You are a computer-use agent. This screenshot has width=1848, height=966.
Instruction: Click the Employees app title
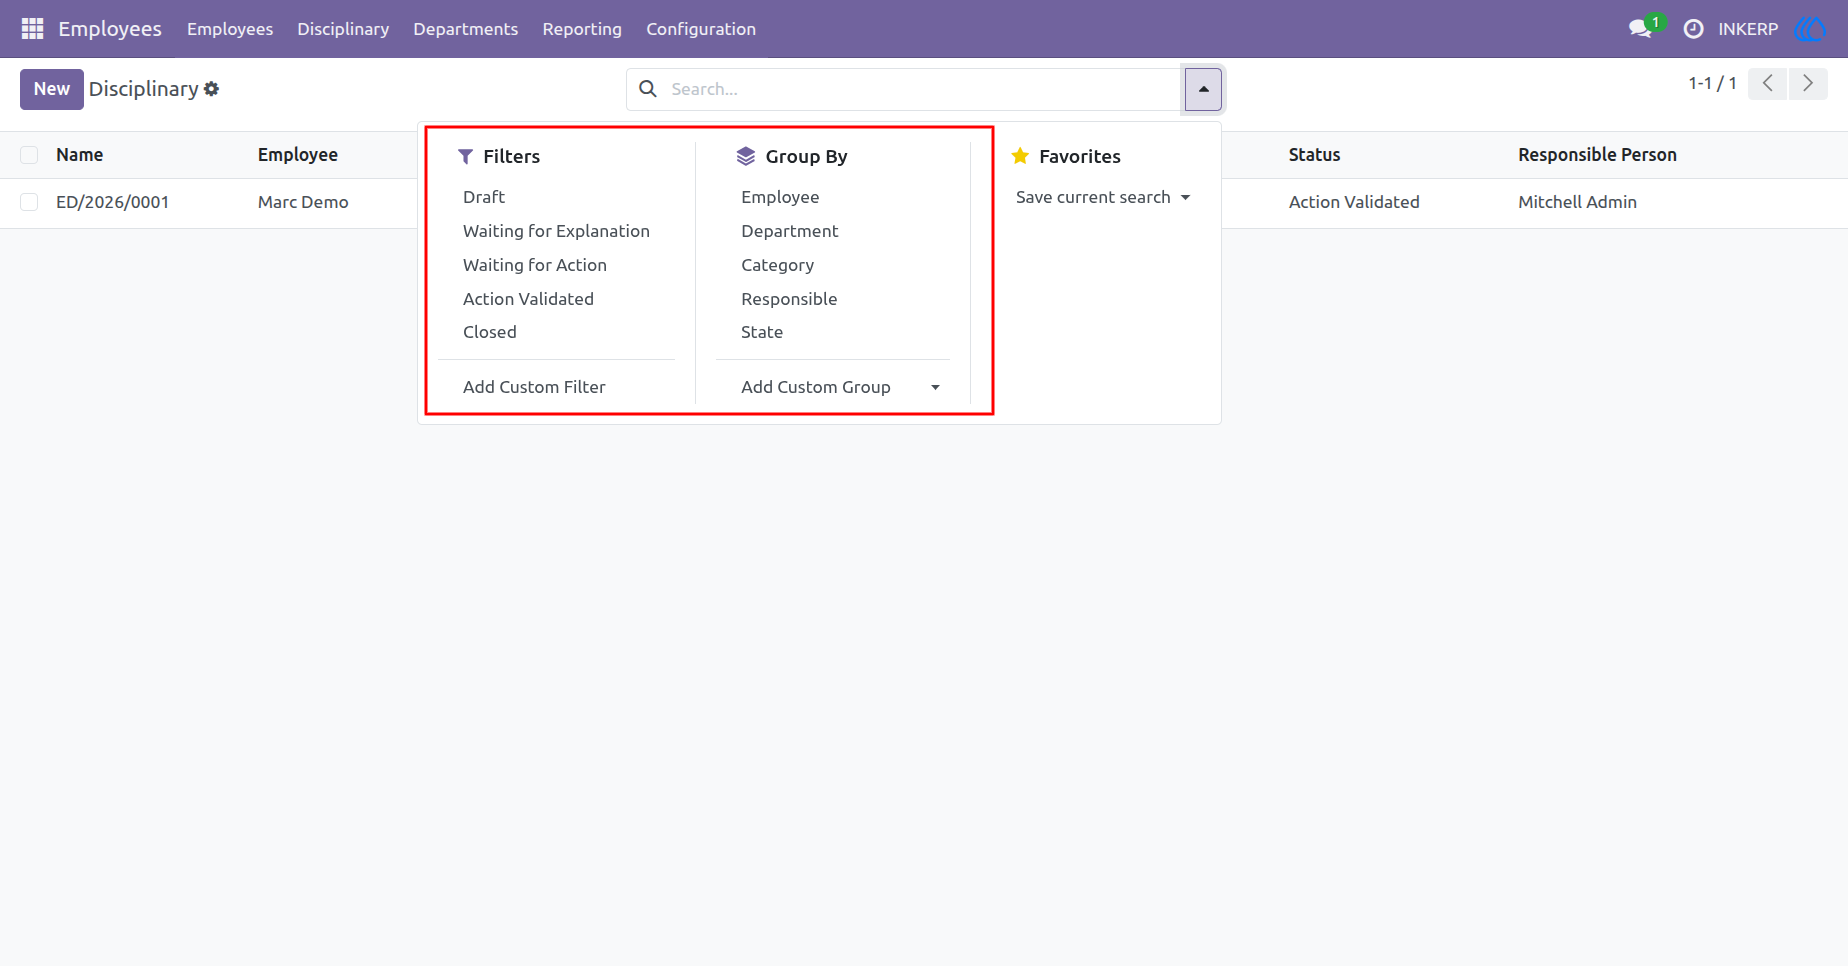coord(110,29)
